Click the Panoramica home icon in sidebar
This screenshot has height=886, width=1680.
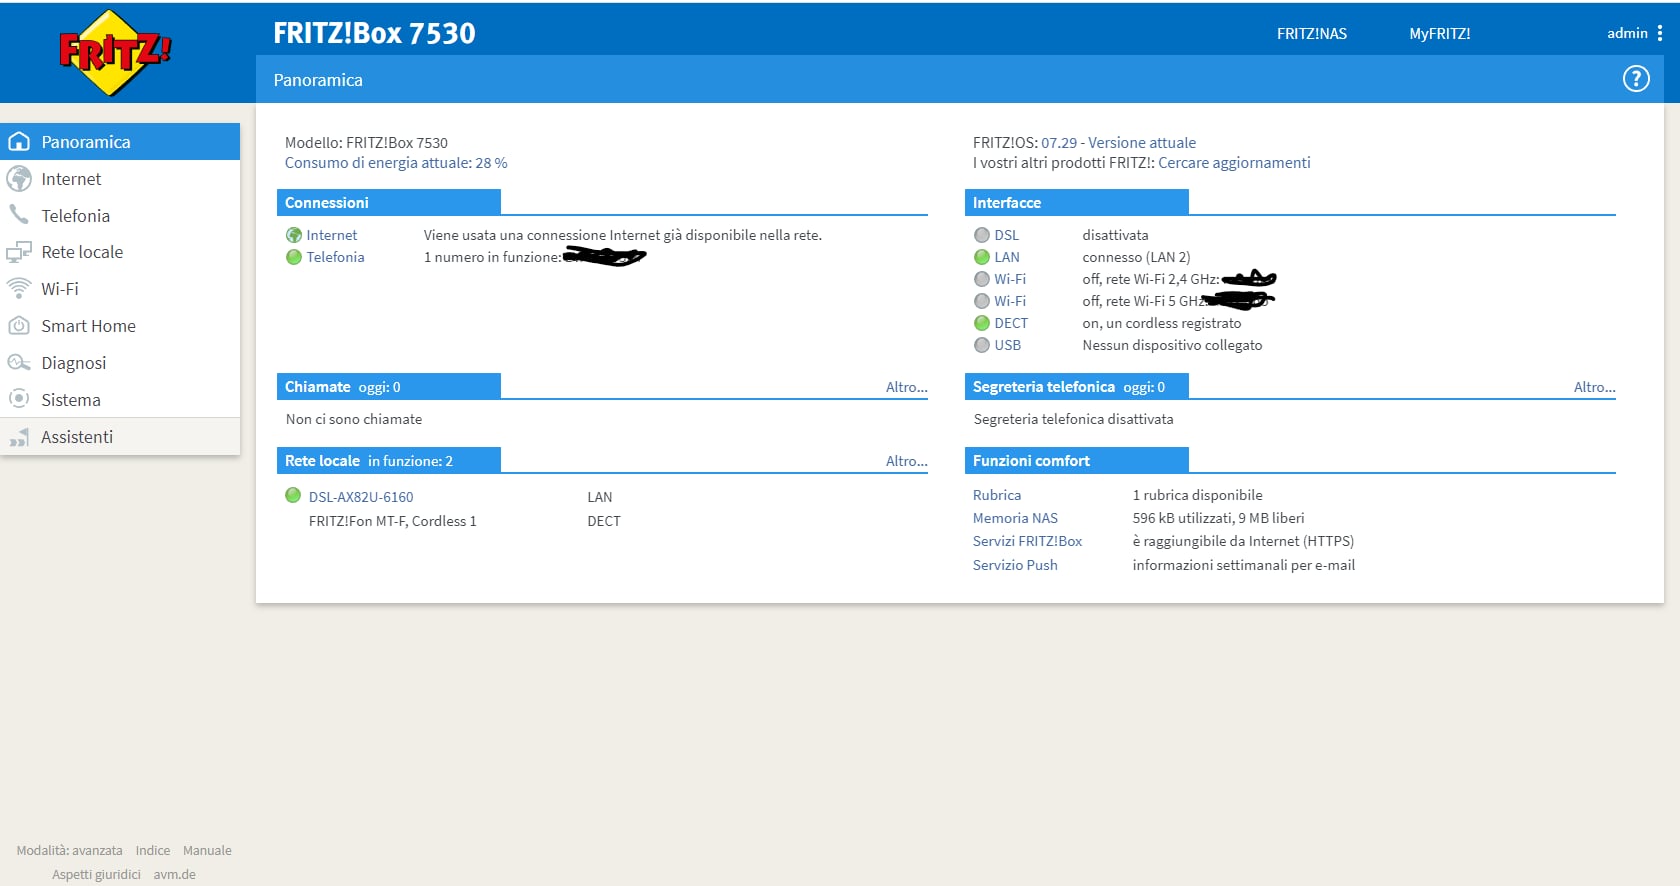(19, 142)
